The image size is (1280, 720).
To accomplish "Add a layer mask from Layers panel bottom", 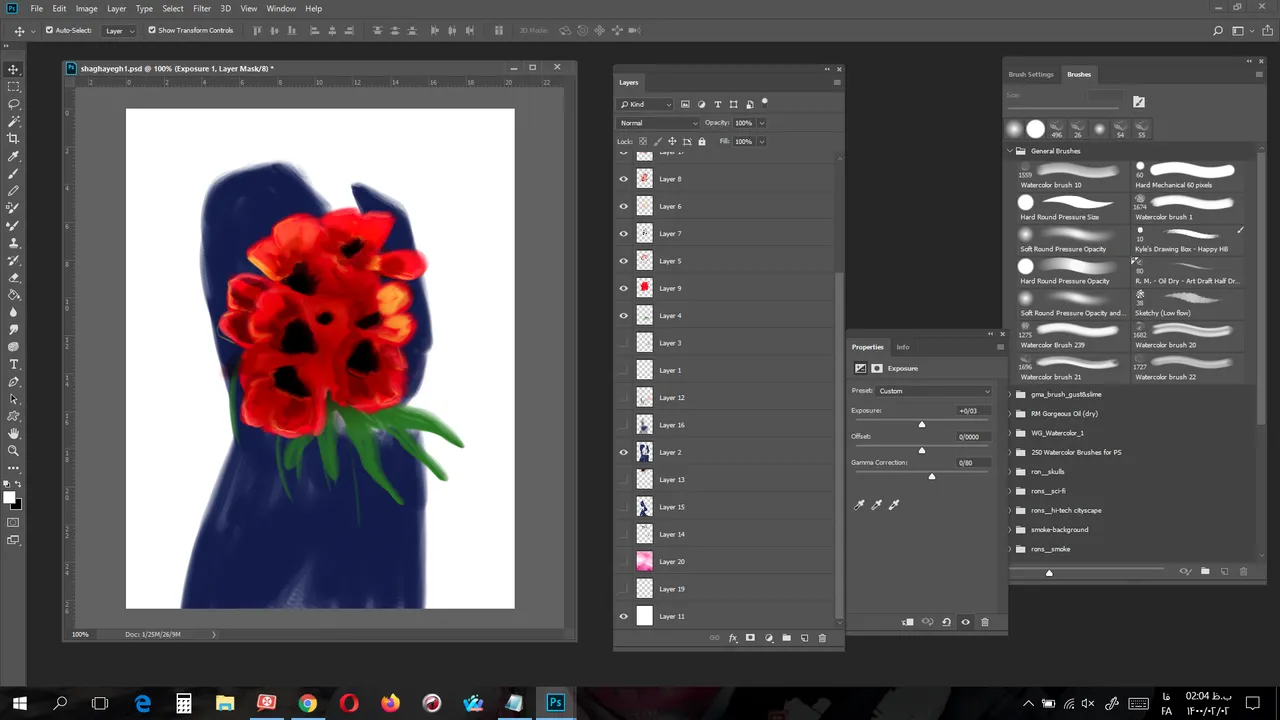I will click(x=750, y=638).
